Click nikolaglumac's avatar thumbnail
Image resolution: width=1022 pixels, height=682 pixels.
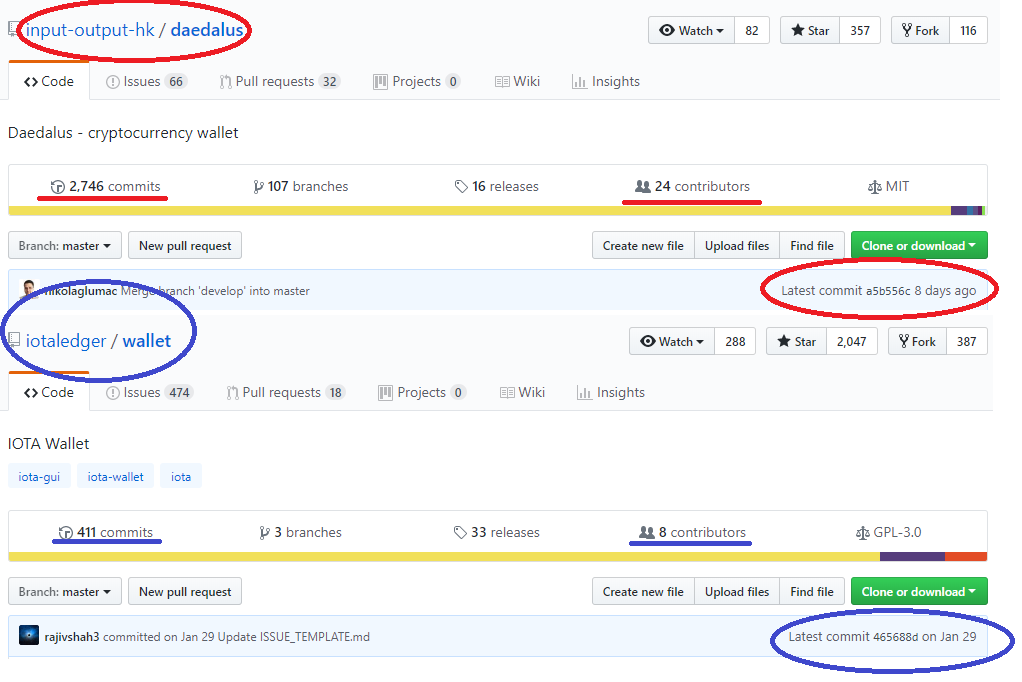click(x=28, y=291)
